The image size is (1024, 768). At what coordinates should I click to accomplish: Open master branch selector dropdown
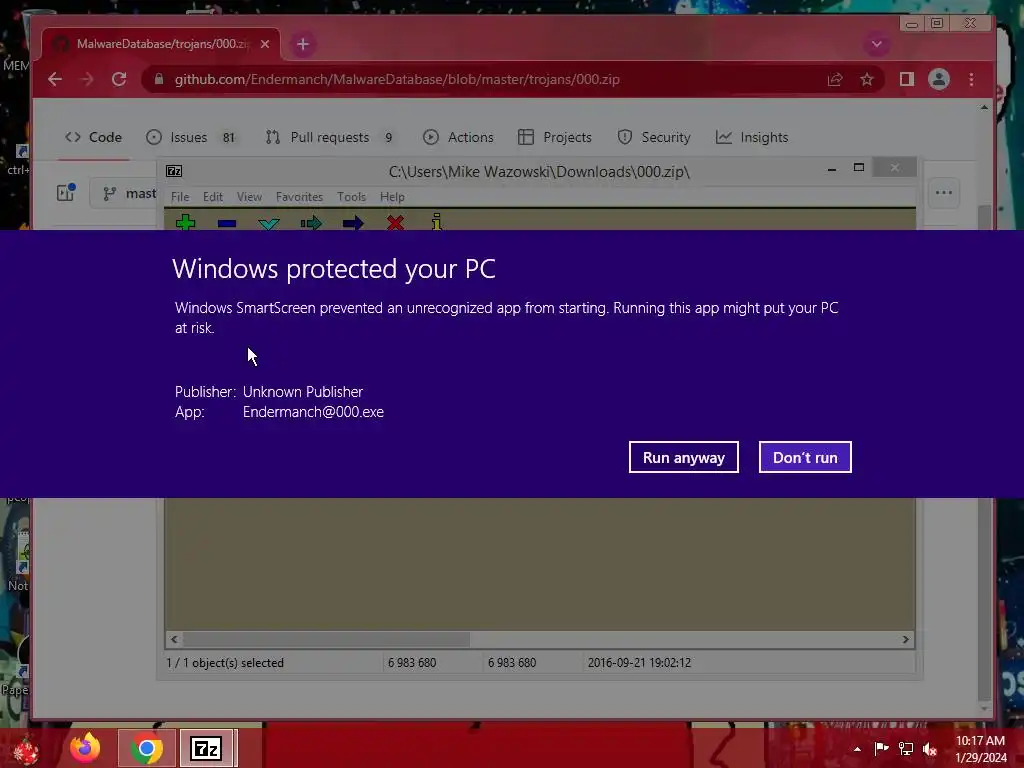[x=124, y=193]
